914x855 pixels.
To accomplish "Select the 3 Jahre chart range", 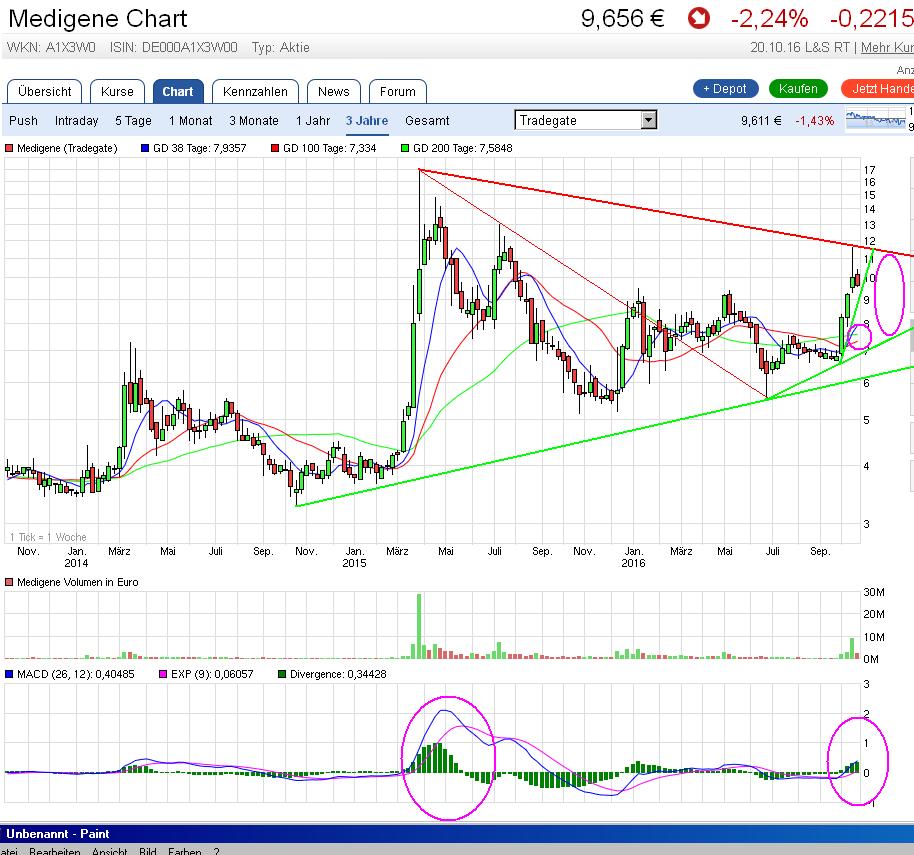I will click(367, 121).
